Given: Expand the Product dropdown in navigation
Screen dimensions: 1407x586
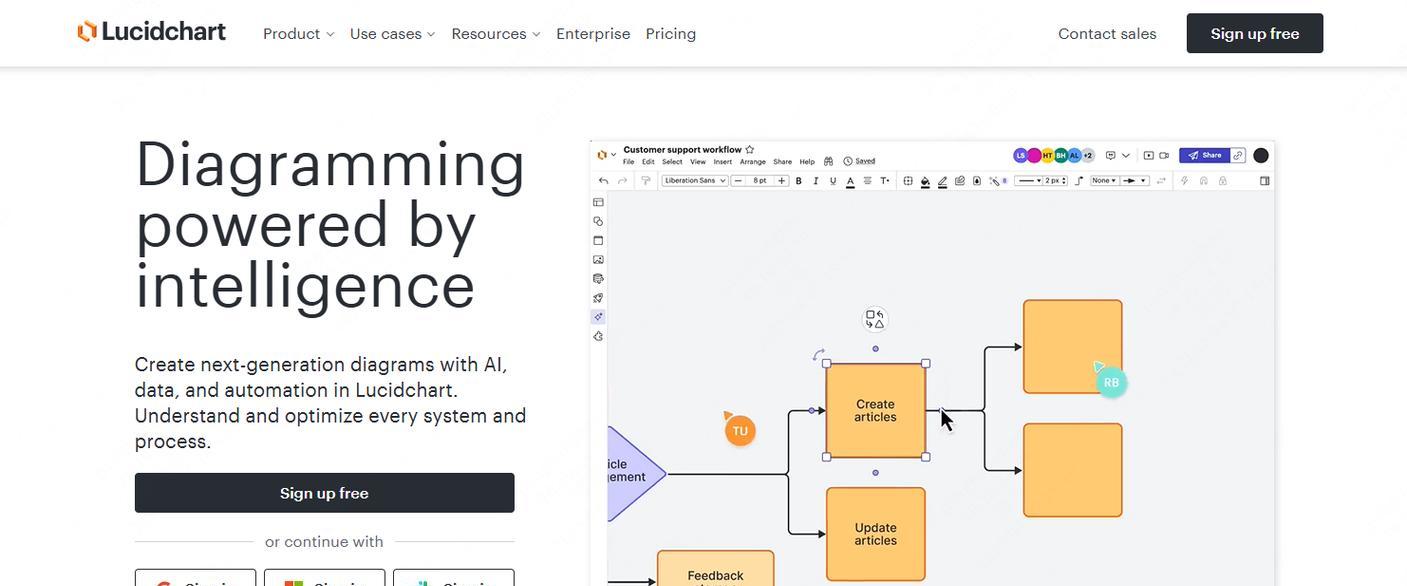Looking at the screenshot, I should pos(298,33).
